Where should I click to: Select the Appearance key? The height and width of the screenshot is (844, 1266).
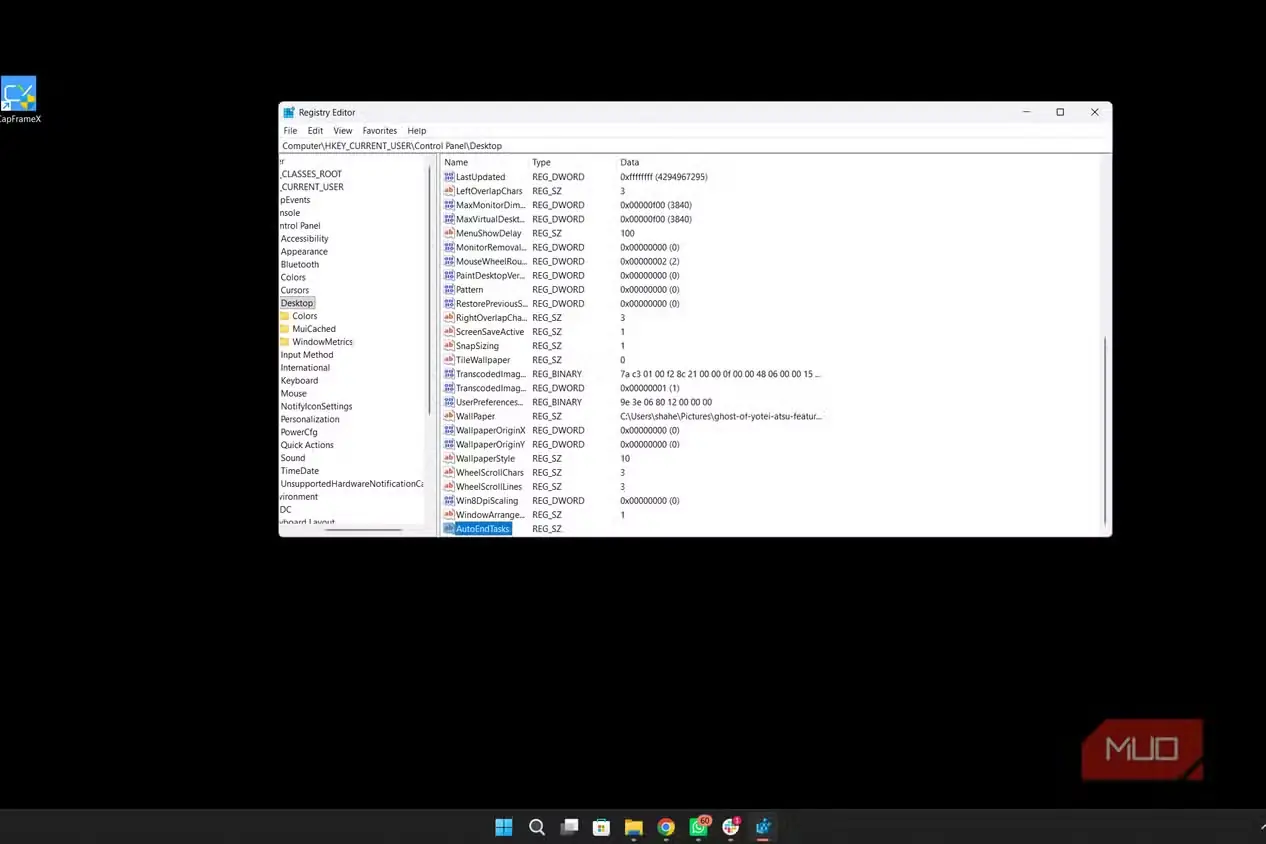304,252
